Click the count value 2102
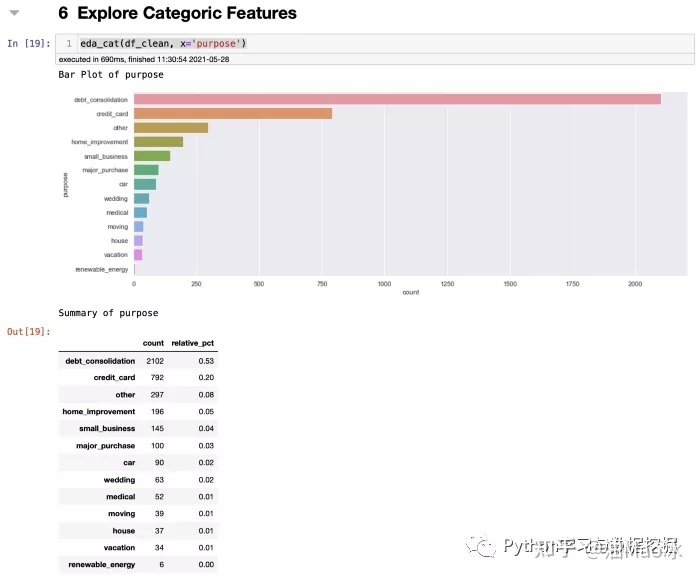 pyautogui.click(x=155, y=361)
